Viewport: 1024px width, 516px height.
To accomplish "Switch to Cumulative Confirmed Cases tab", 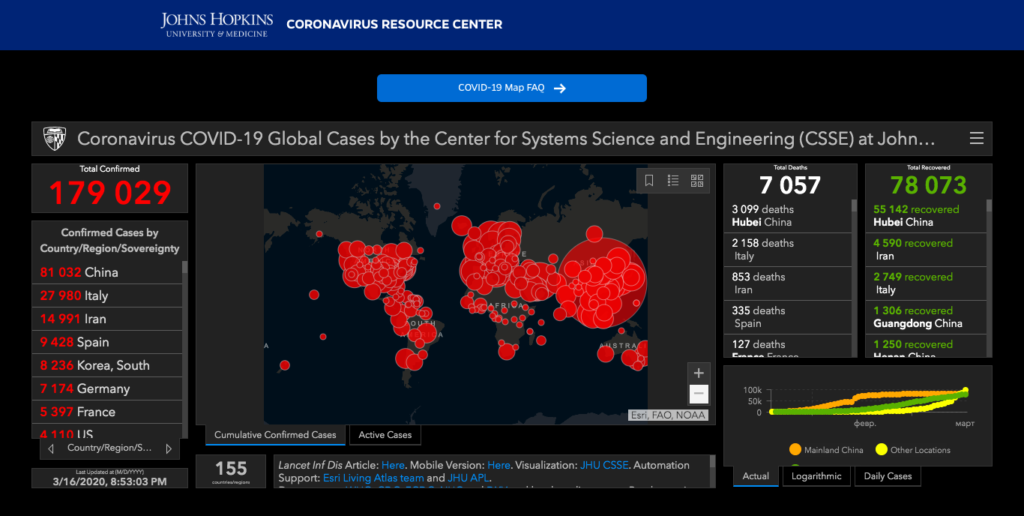I will 275,435.
